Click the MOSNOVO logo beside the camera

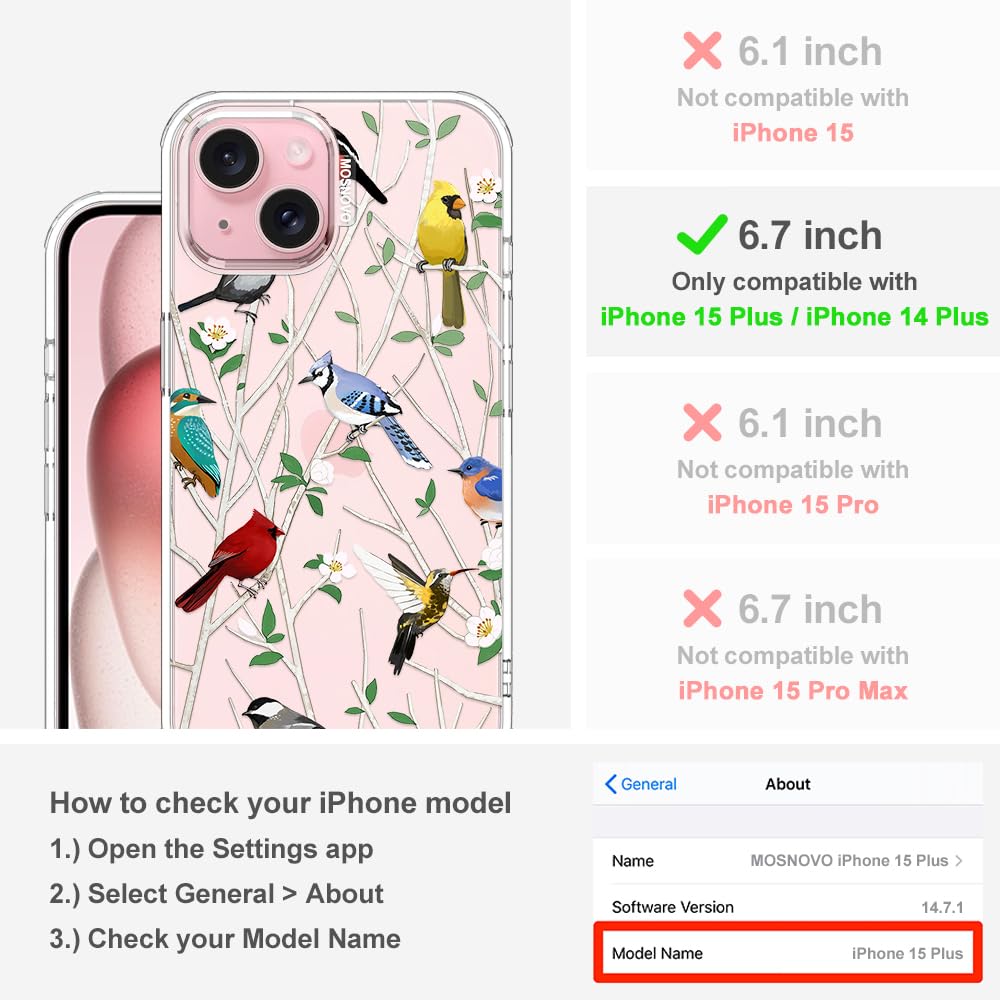point(345,189)
